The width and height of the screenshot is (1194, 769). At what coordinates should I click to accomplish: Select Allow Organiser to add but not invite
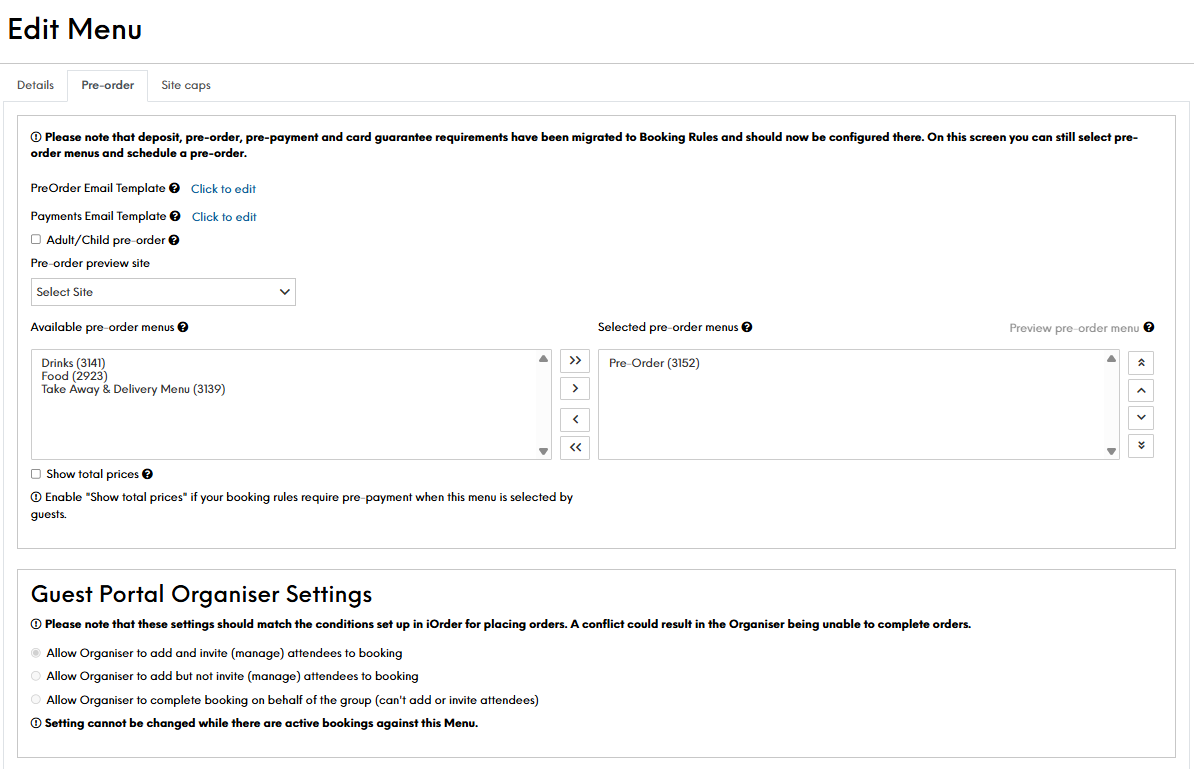37,676
